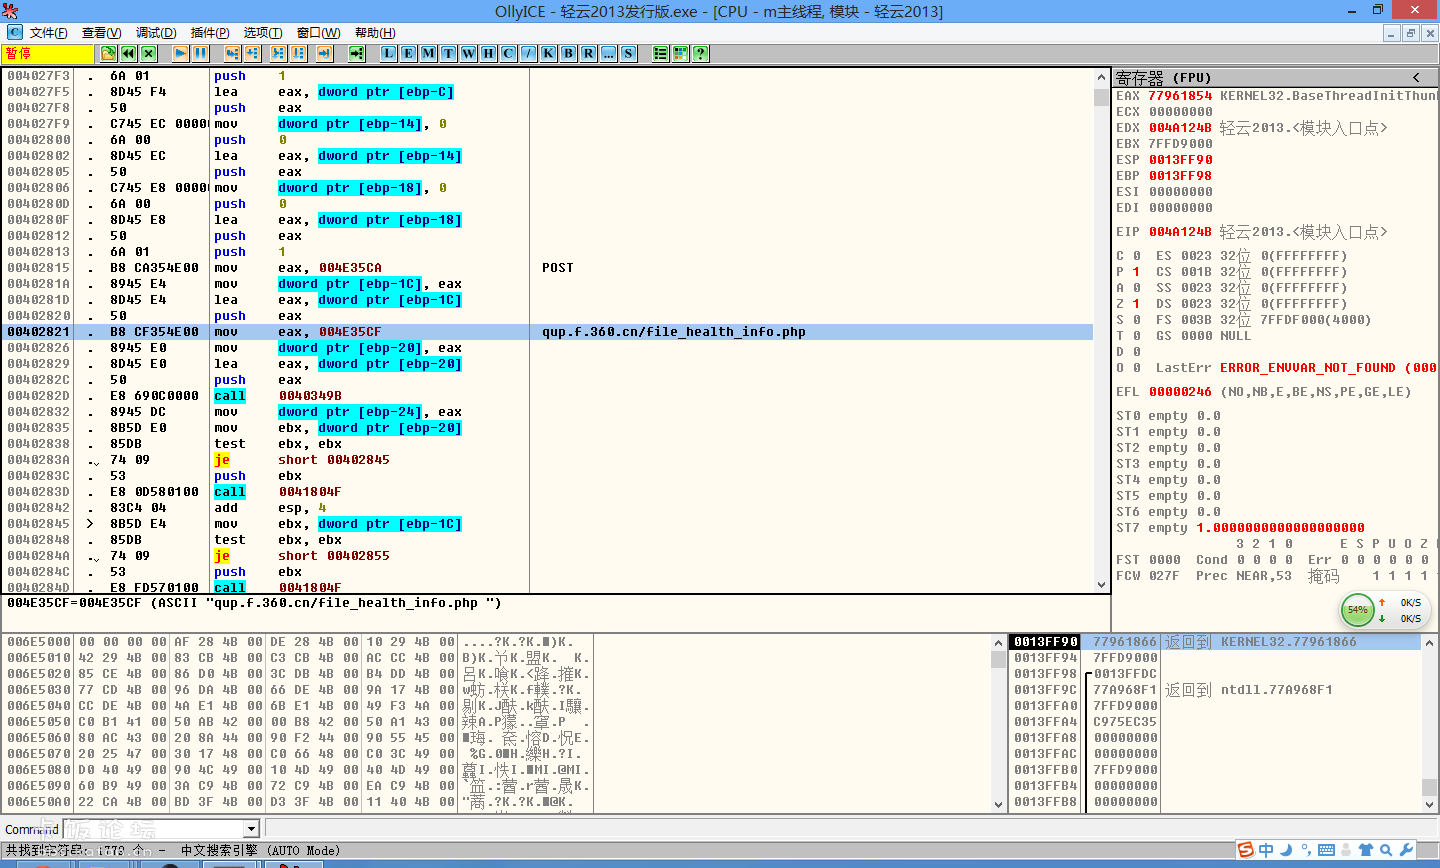Click the Trace into toolbar icon

pos(278,53)
